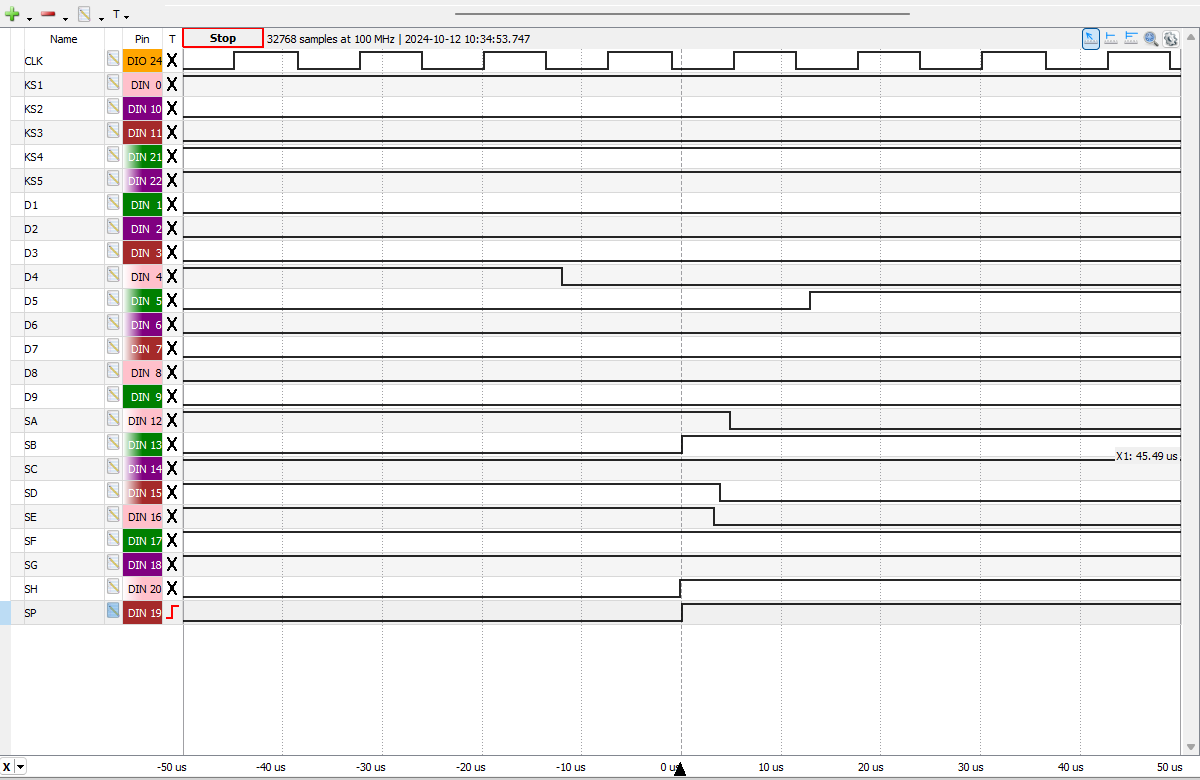
Task: Click the vertical scrollbar down arrow
Action: [x=1191, y=747]
